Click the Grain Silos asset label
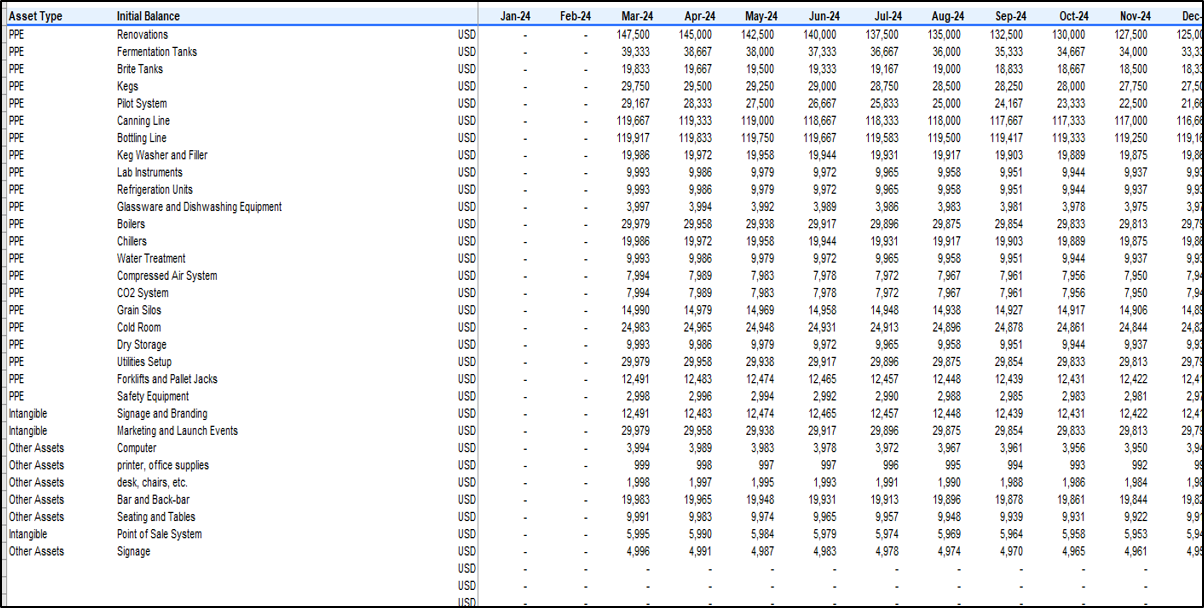Viewport: 1204px width, 608px height. (x=139, y=310)
